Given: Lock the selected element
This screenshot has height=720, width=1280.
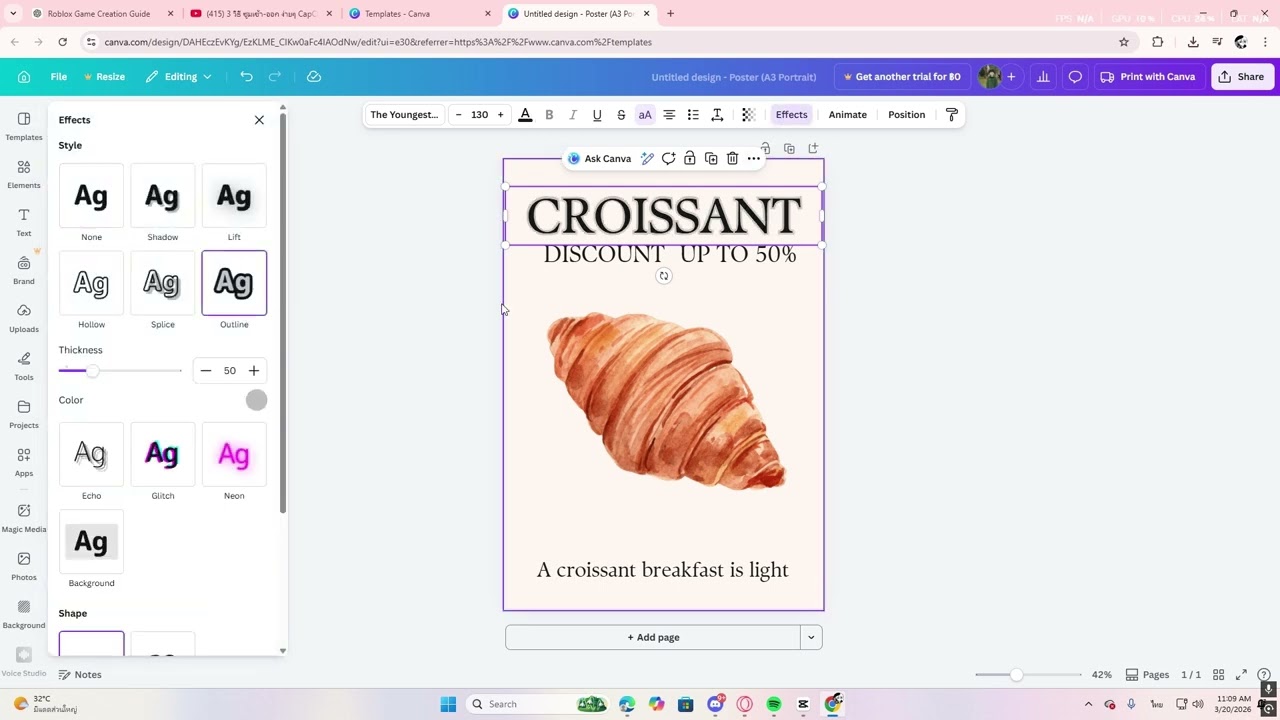Looking at the screenshot, I should click(690, 158).
